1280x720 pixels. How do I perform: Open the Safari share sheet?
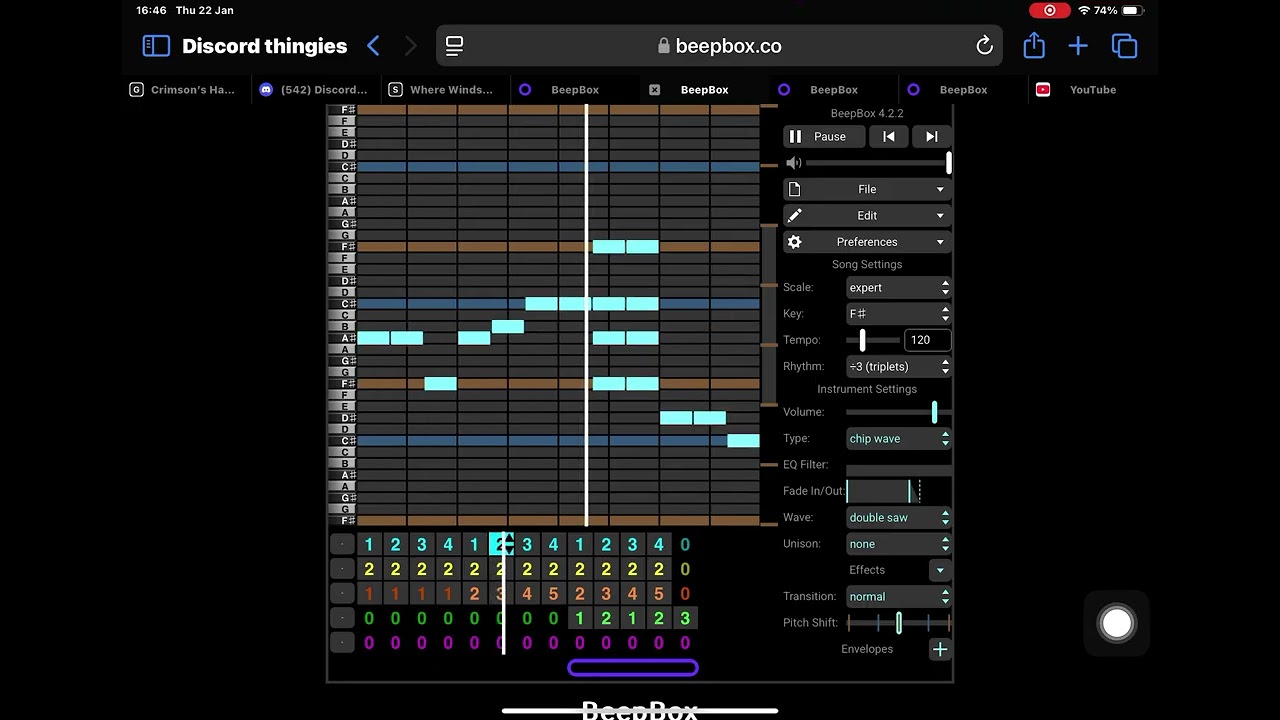point(1034,46)
